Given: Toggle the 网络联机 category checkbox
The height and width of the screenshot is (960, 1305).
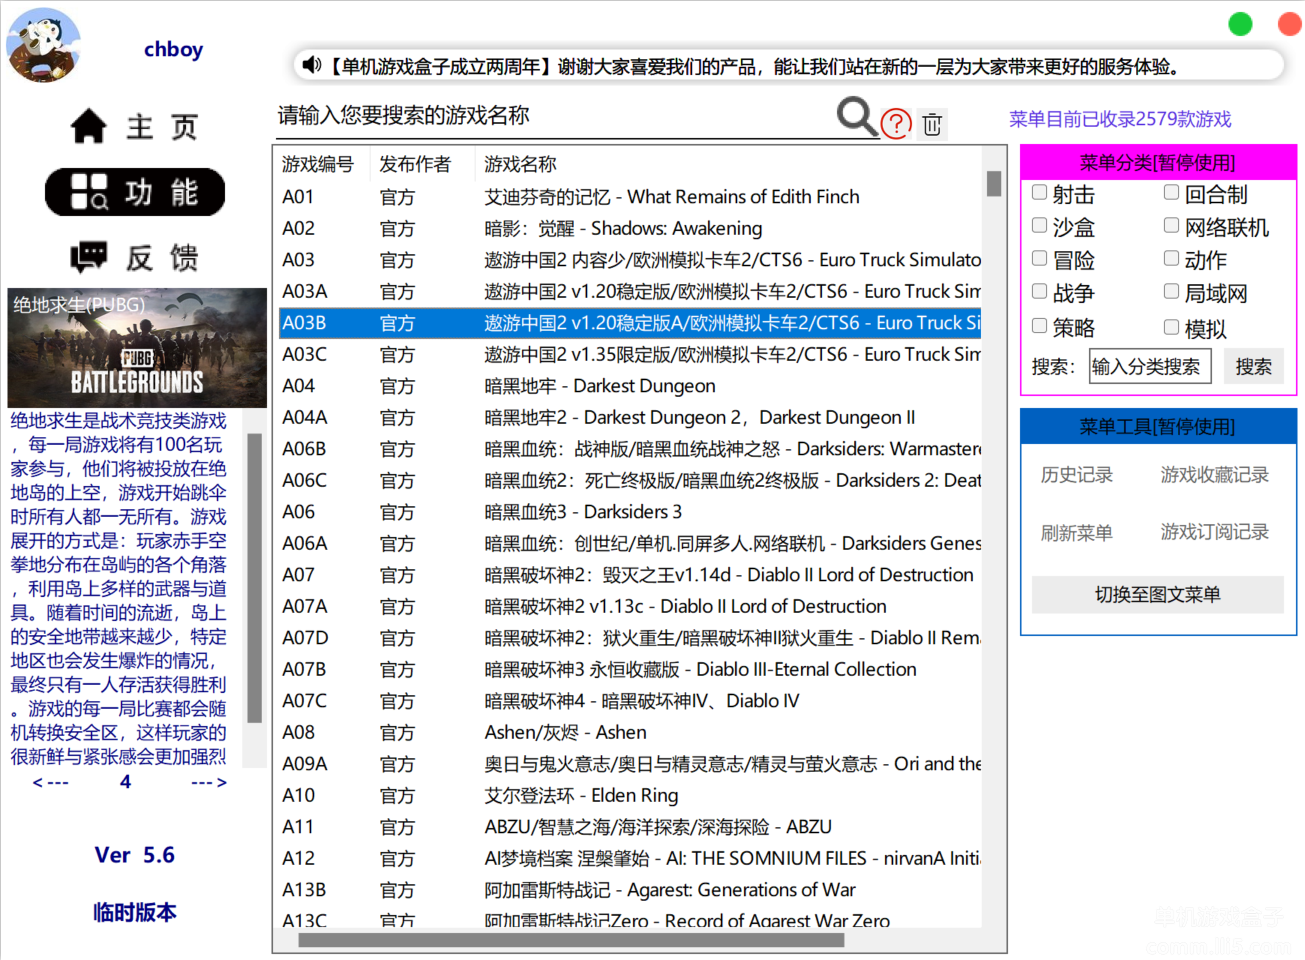Looking at the screenshot, I should pyautogui.click(x=1171, y=225).
